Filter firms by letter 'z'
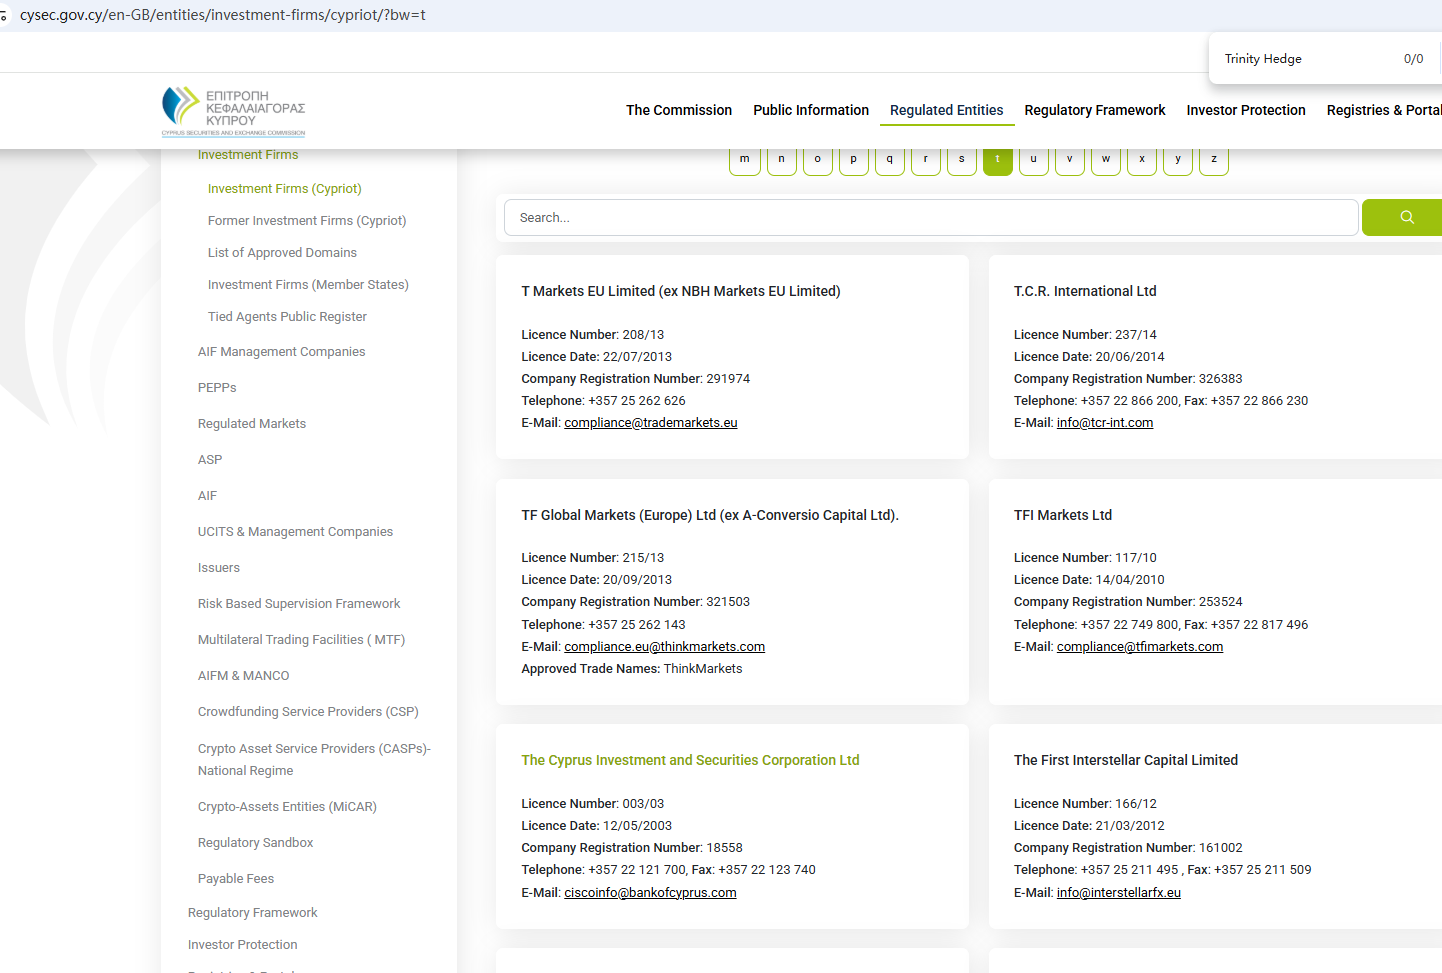Viewport: 1442px width, 973px height. pyautogui.click(x=1213, y=160)
